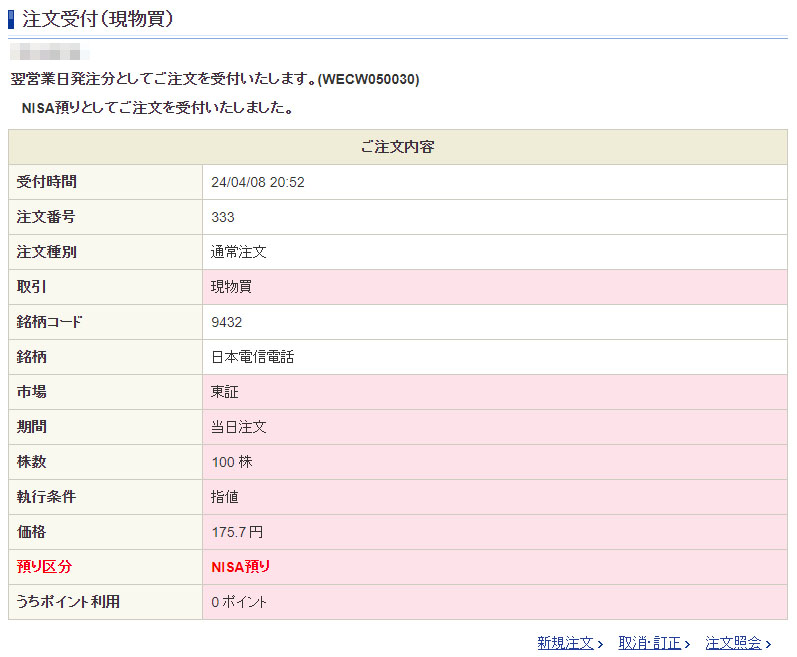The height and width of the screenshot is (657, 797).
Task: Click the price value 175.7円
Action: pyautogui.click(x=237, y=532)
